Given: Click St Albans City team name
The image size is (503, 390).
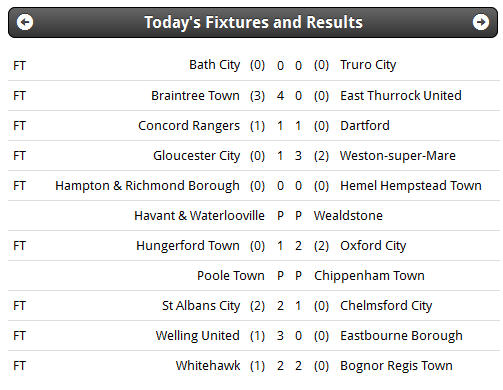Looking at the screenshot, I should coord(201,306).
